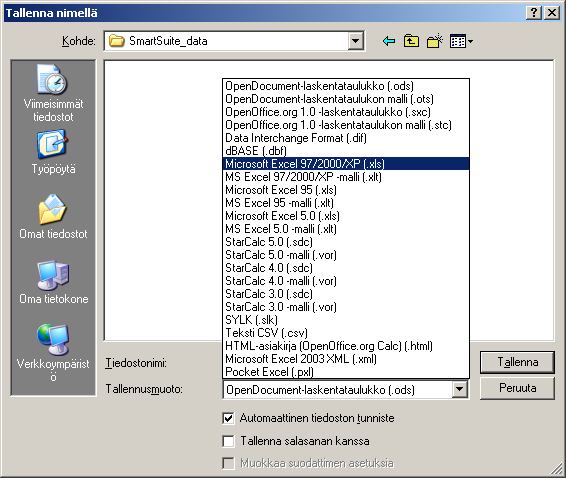Image resolution: width=566 pixels, height=478 pixels.
Task: Open Oma tietokone shortcut
Action: pos(53,282)
